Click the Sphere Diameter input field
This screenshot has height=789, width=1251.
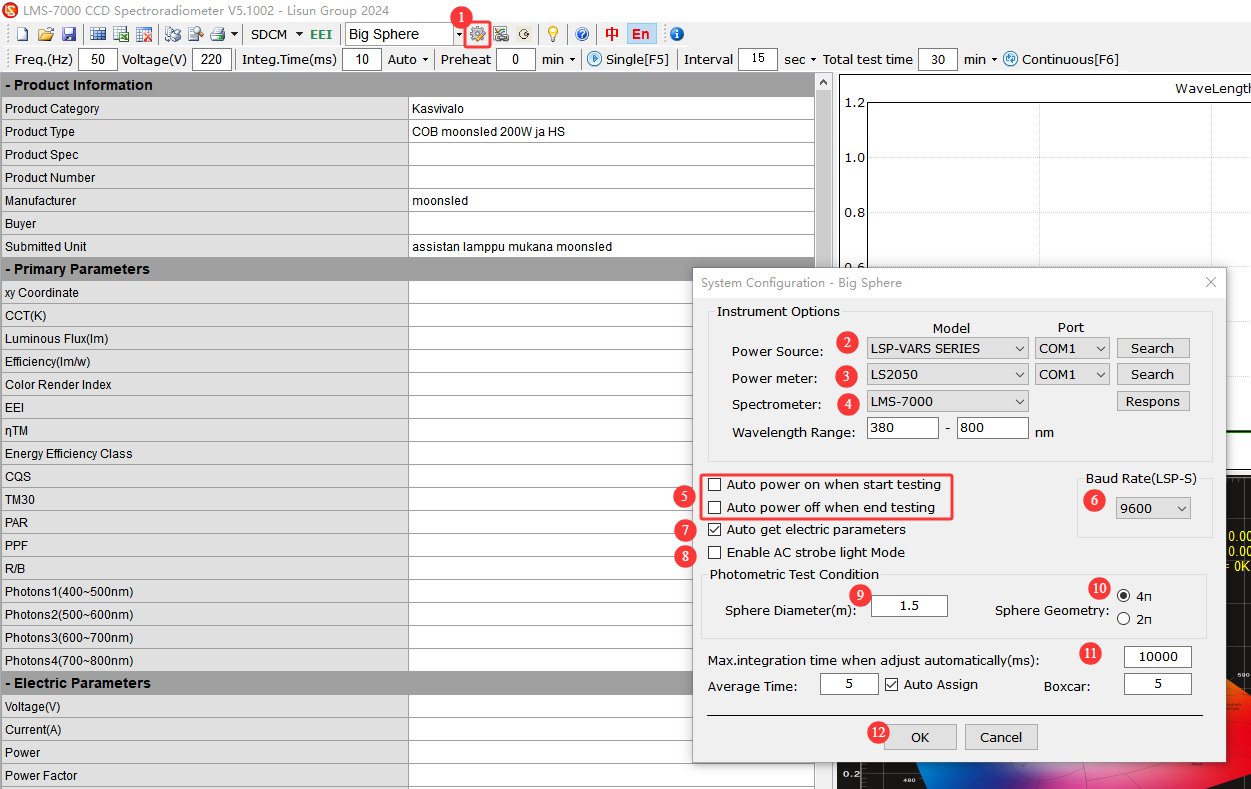[909, 606]
